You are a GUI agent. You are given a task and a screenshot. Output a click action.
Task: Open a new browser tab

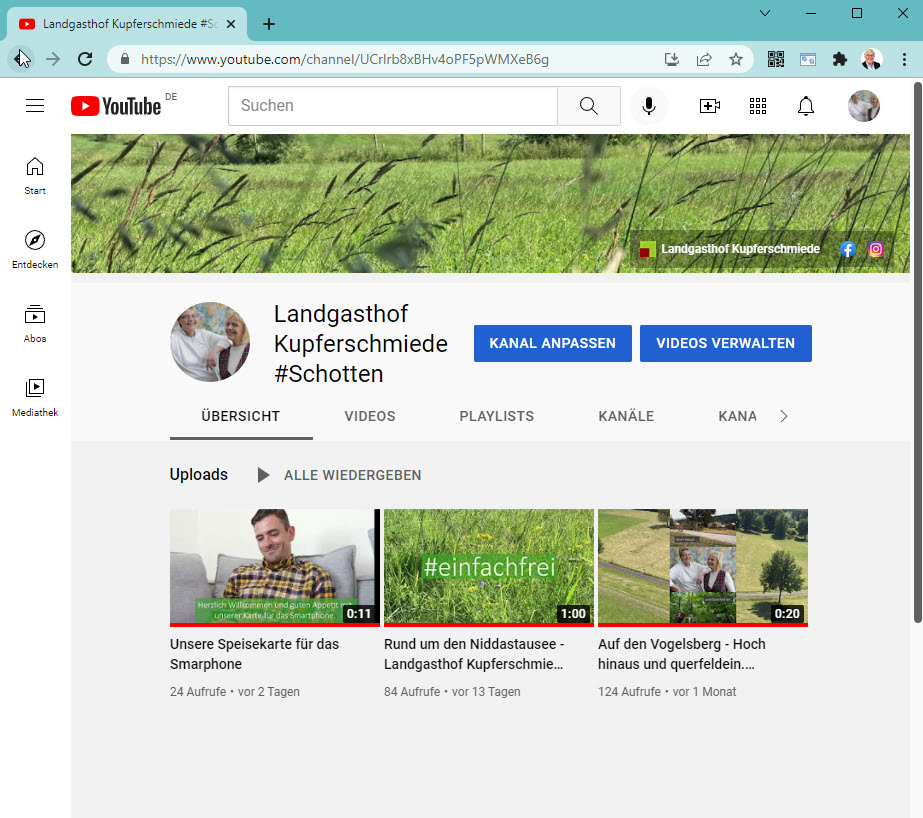pos(268,24)
